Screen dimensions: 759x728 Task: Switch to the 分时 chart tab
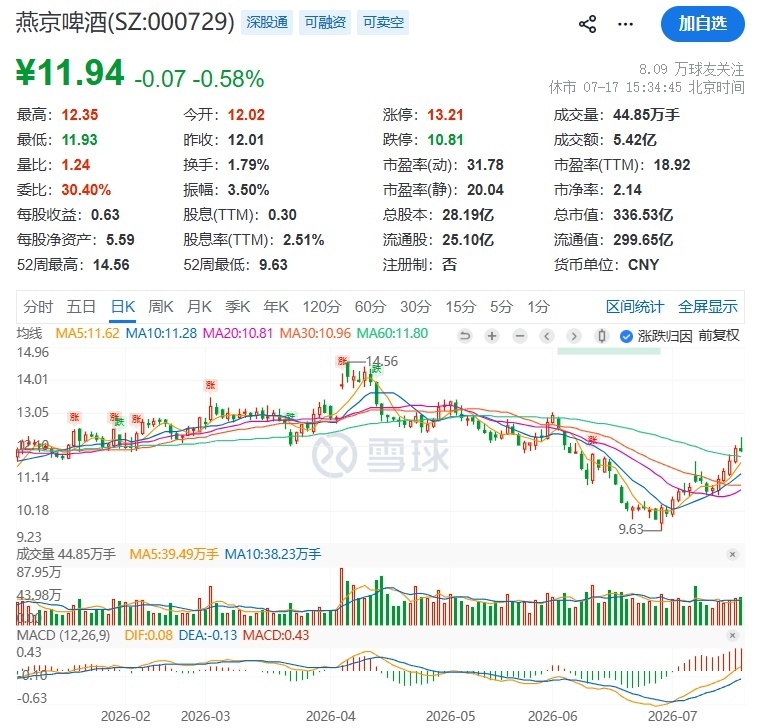[x=38, y=306]
